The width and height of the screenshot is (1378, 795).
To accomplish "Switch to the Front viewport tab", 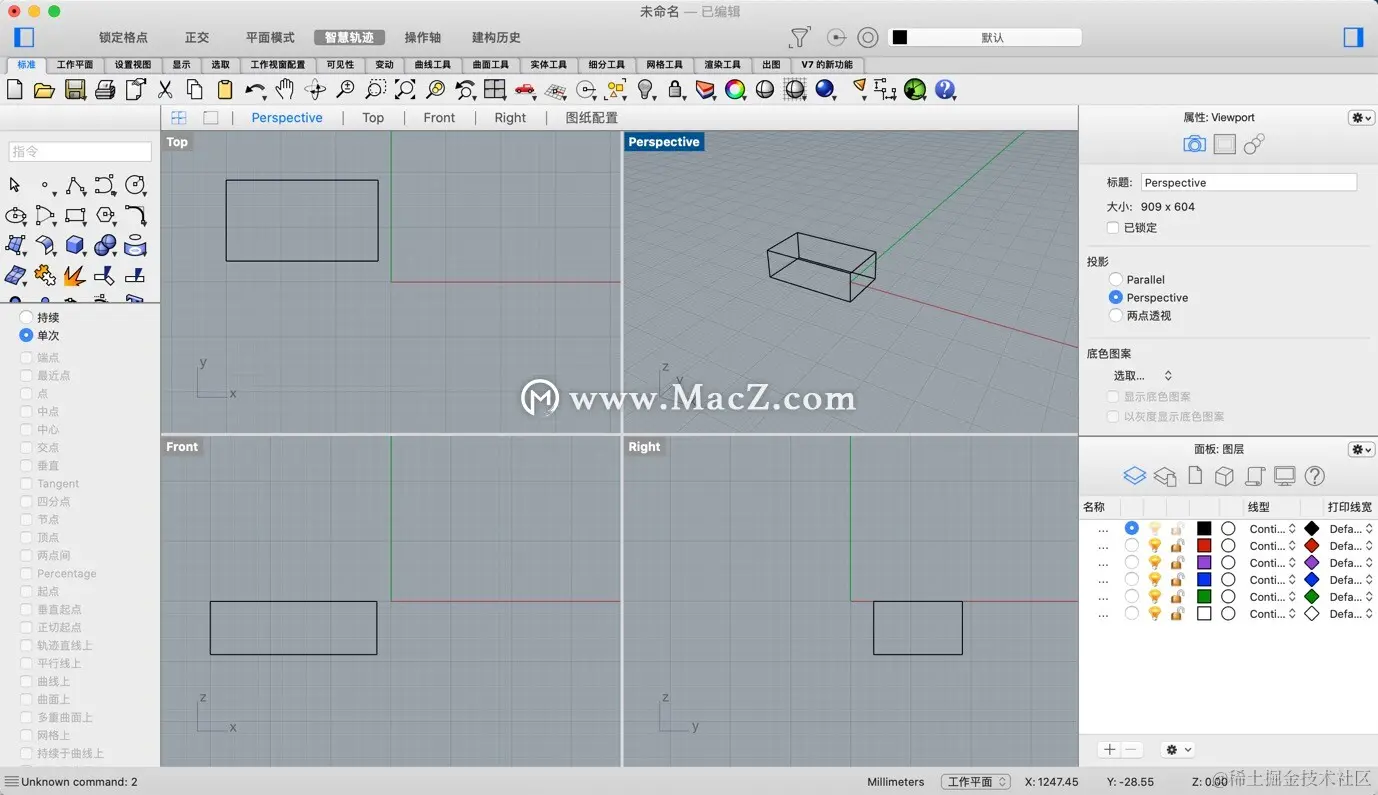I will pyautogui.click(x=439, y=117).
